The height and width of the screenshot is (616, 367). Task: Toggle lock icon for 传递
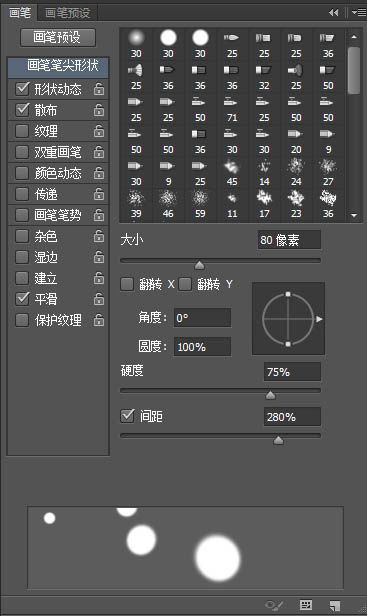point(99,194)
